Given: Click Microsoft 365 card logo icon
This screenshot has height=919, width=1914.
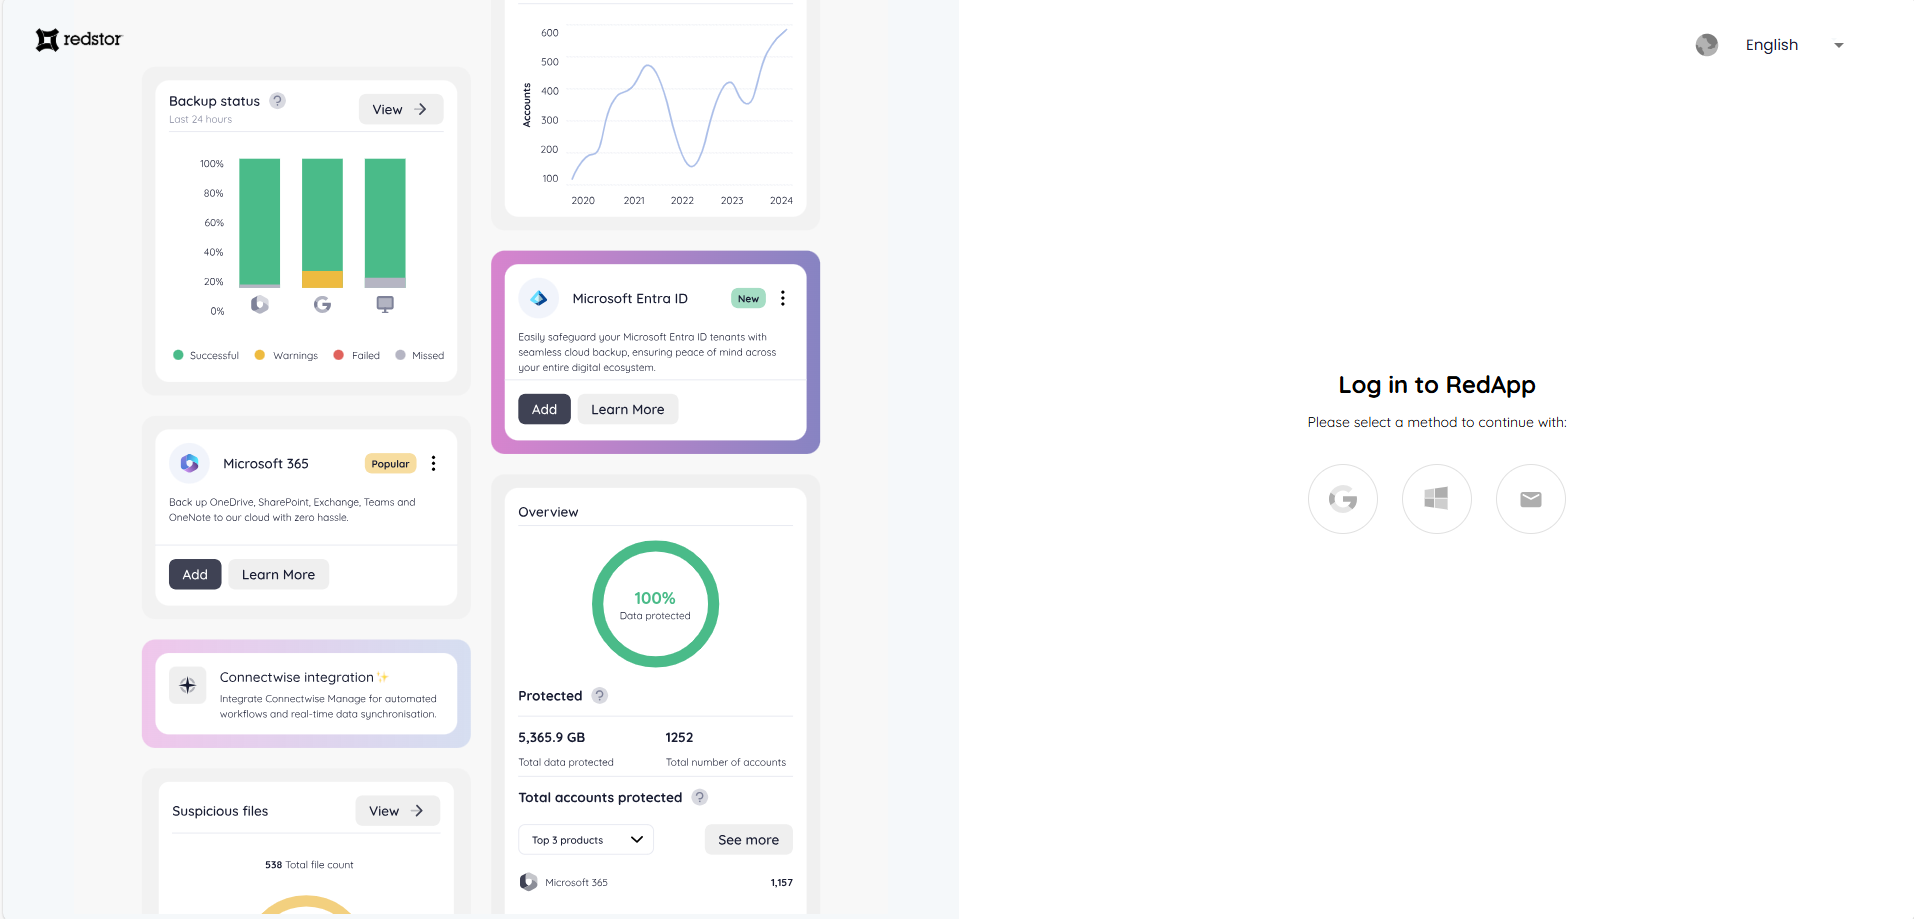Looking at the screenshot, I should coord(189,463).
